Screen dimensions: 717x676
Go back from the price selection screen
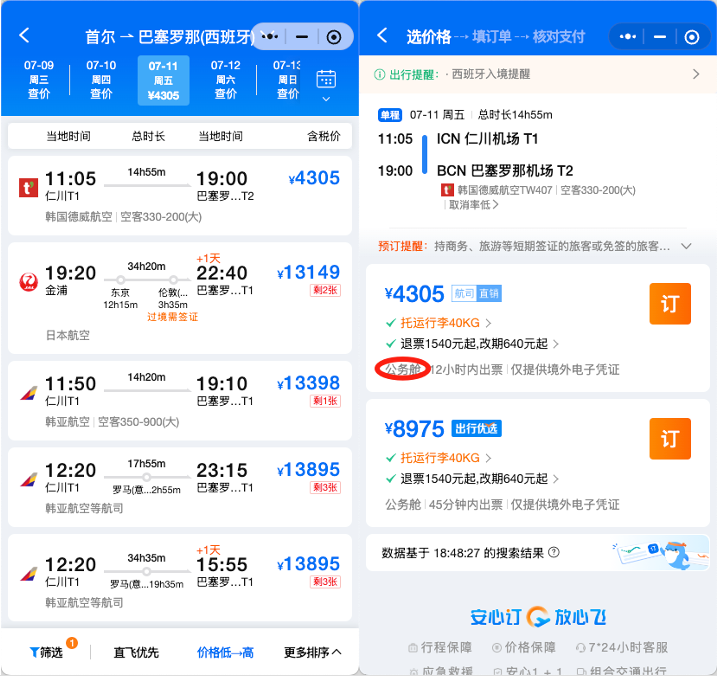pyautogui.click(x=382, y=35)
